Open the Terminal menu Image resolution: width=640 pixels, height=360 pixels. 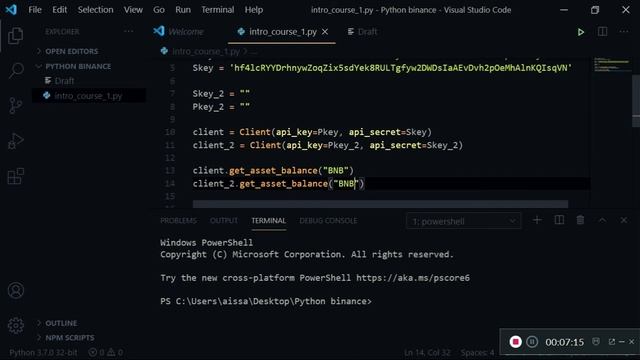click(x=218, y=10)
